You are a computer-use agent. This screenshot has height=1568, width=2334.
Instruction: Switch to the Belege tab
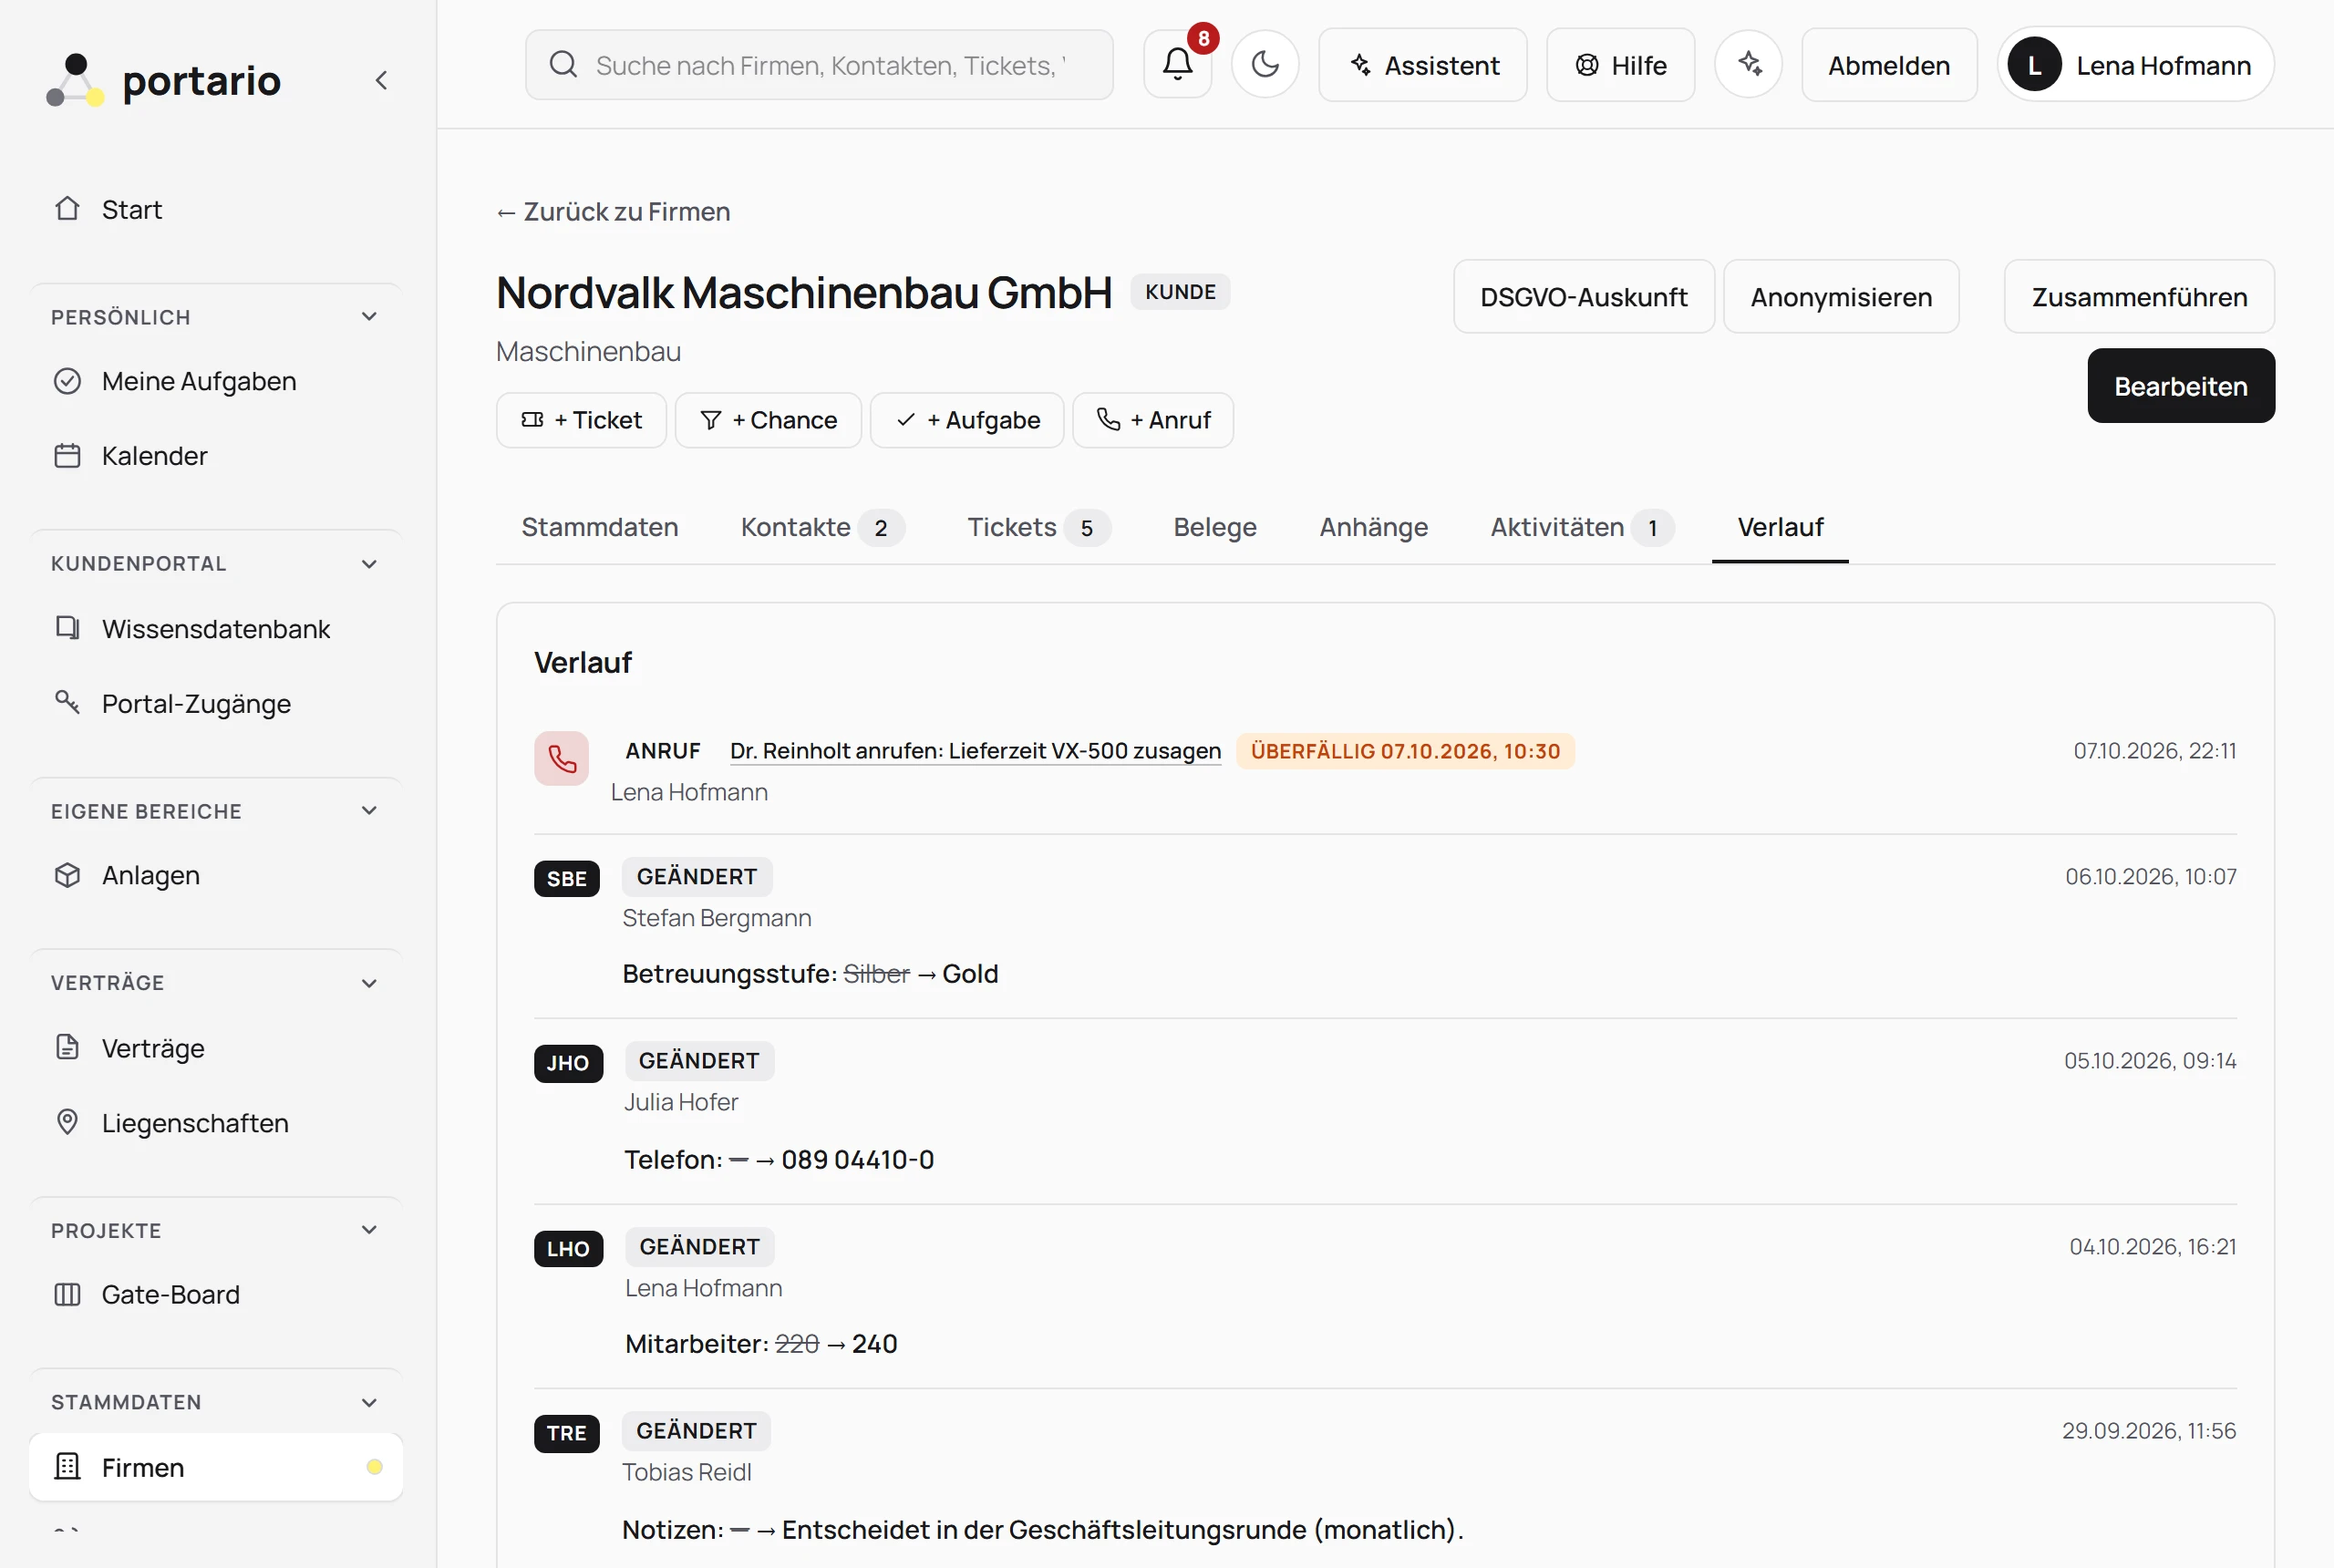(x=1215, y=527)
